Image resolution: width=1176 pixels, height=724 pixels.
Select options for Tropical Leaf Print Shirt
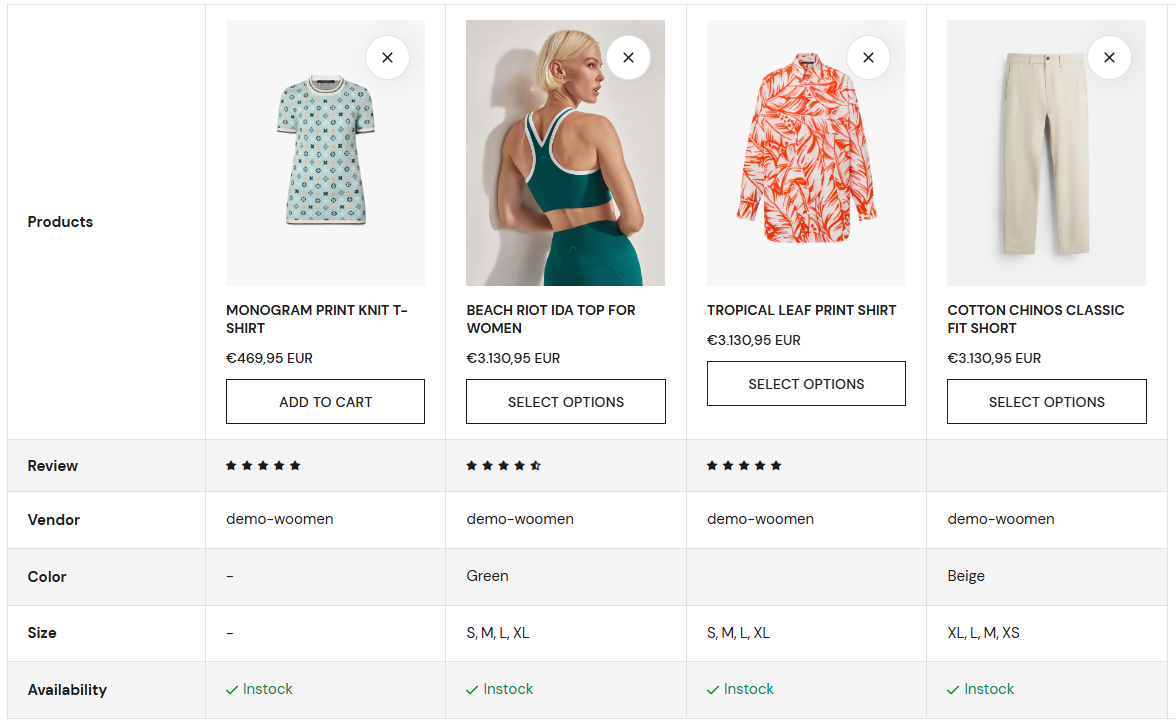(806, 384)
